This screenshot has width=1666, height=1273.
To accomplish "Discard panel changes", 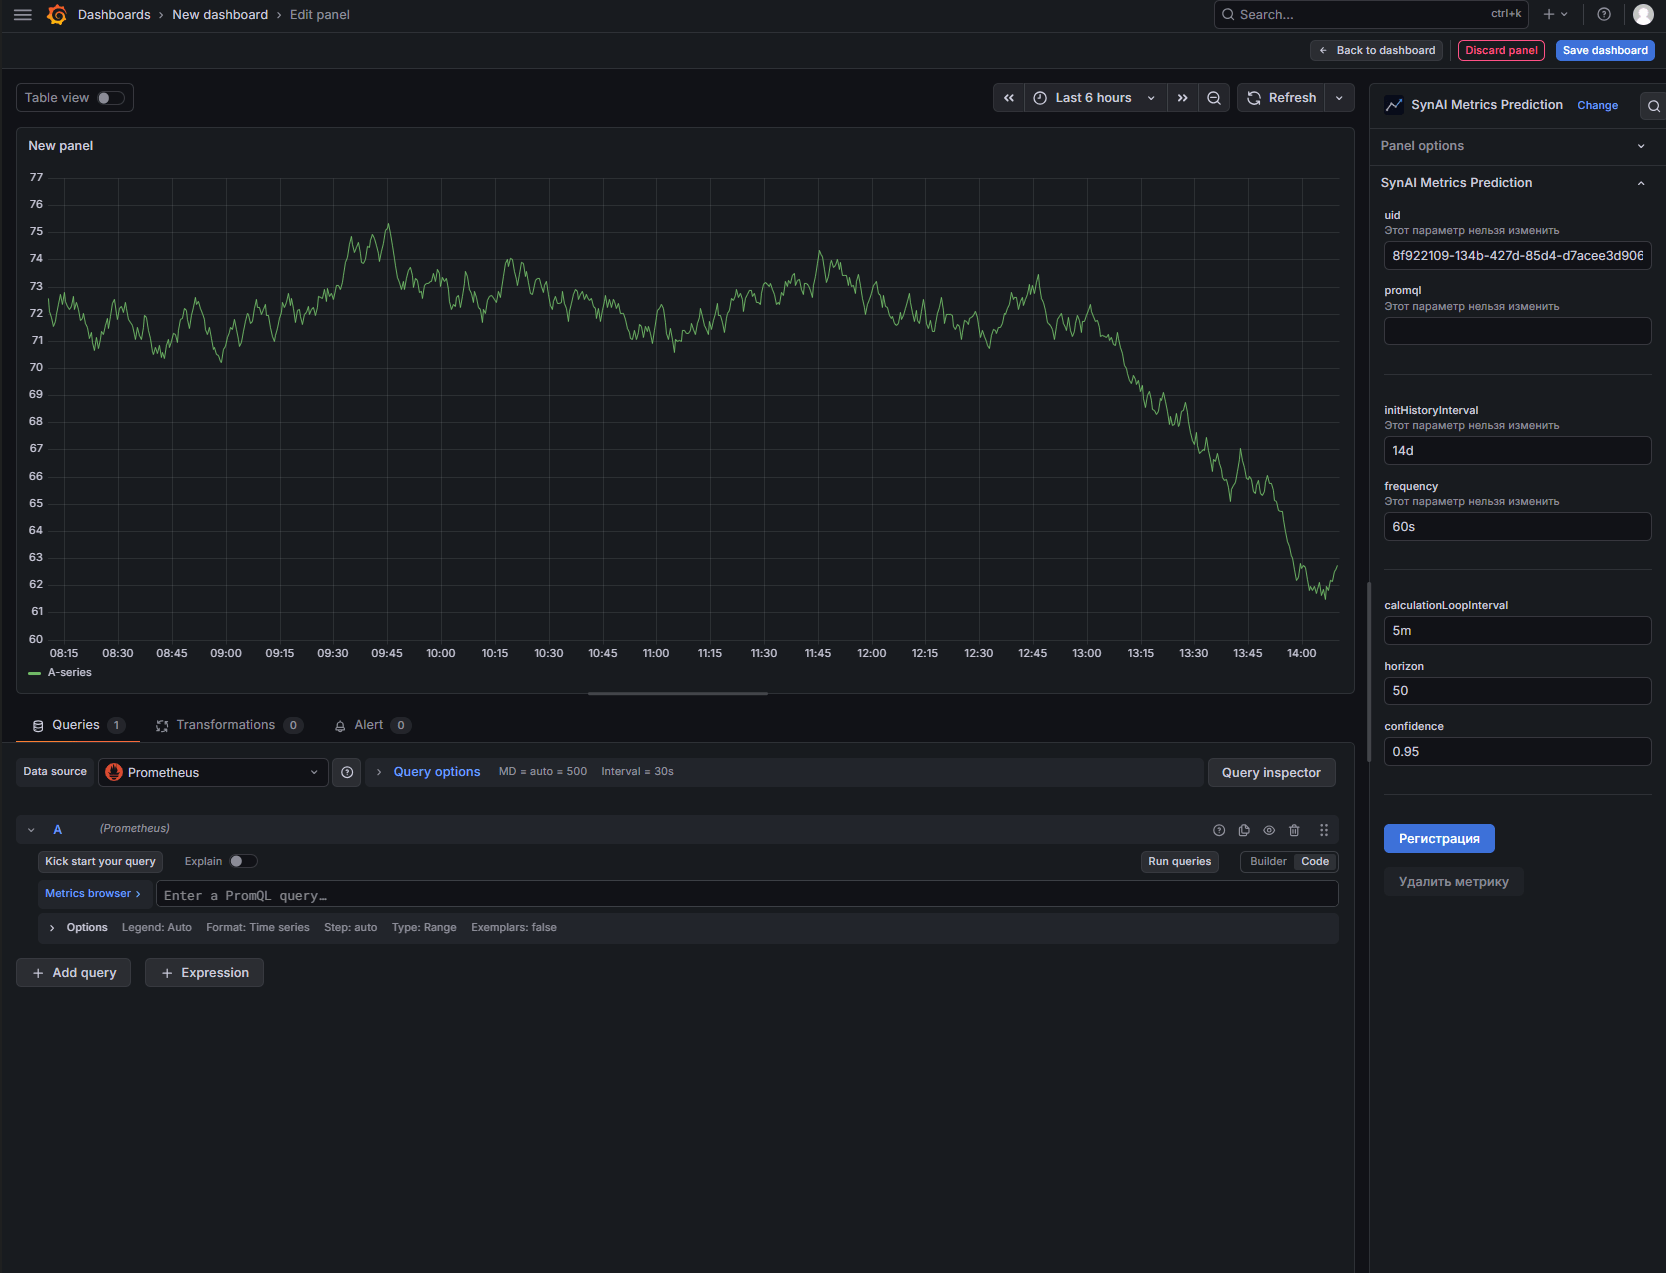I will click(x=1501, y=51).
